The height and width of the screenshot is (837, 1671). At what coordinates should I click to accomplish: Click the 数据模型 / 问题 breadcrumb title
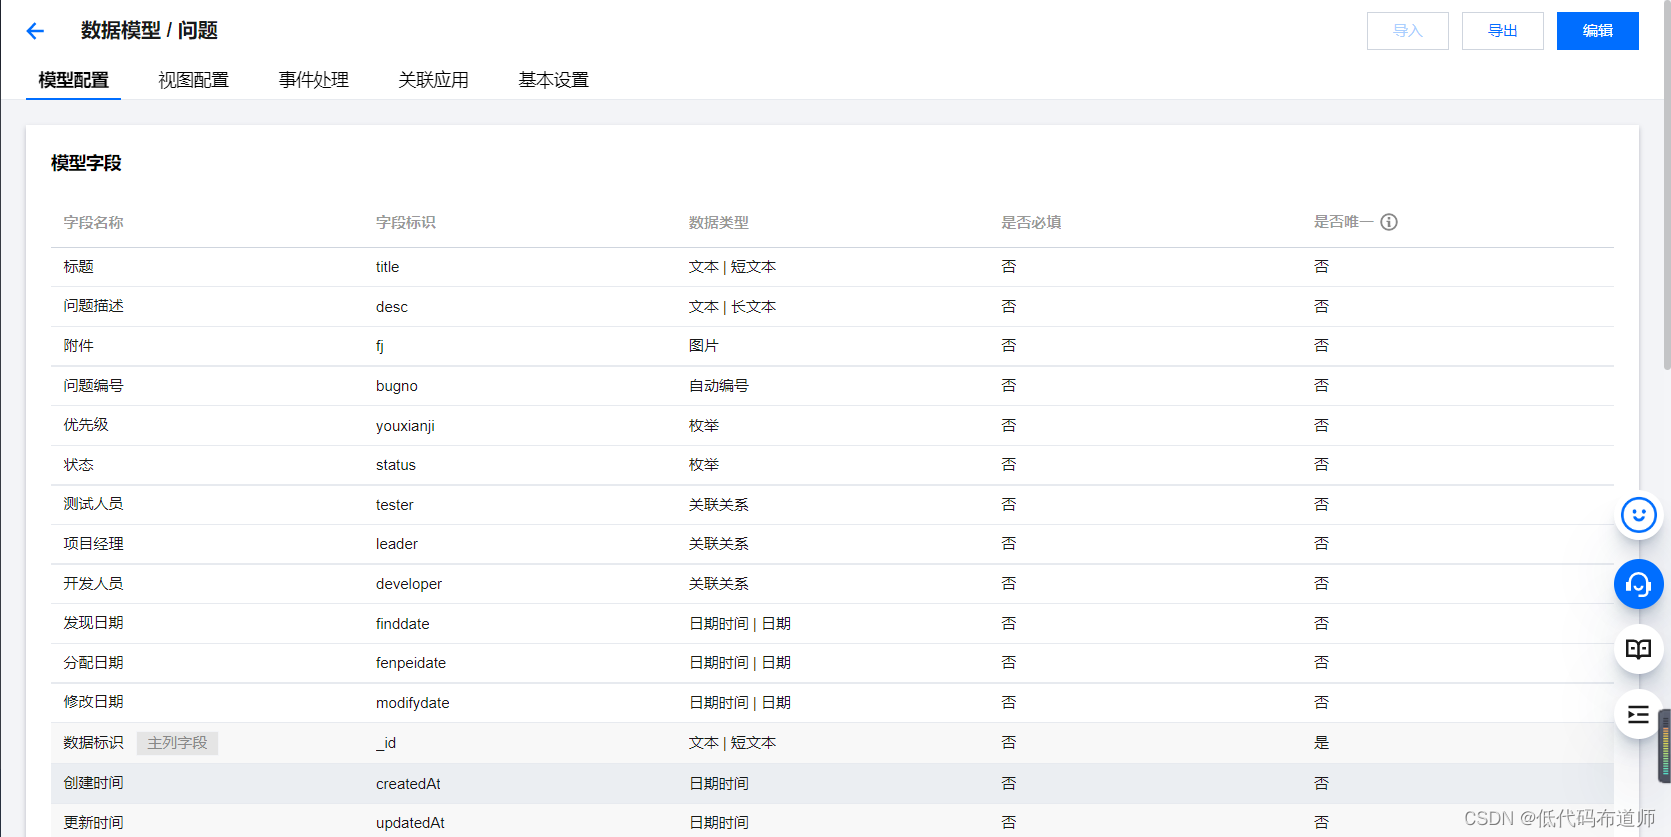click(x=149, y=31)
